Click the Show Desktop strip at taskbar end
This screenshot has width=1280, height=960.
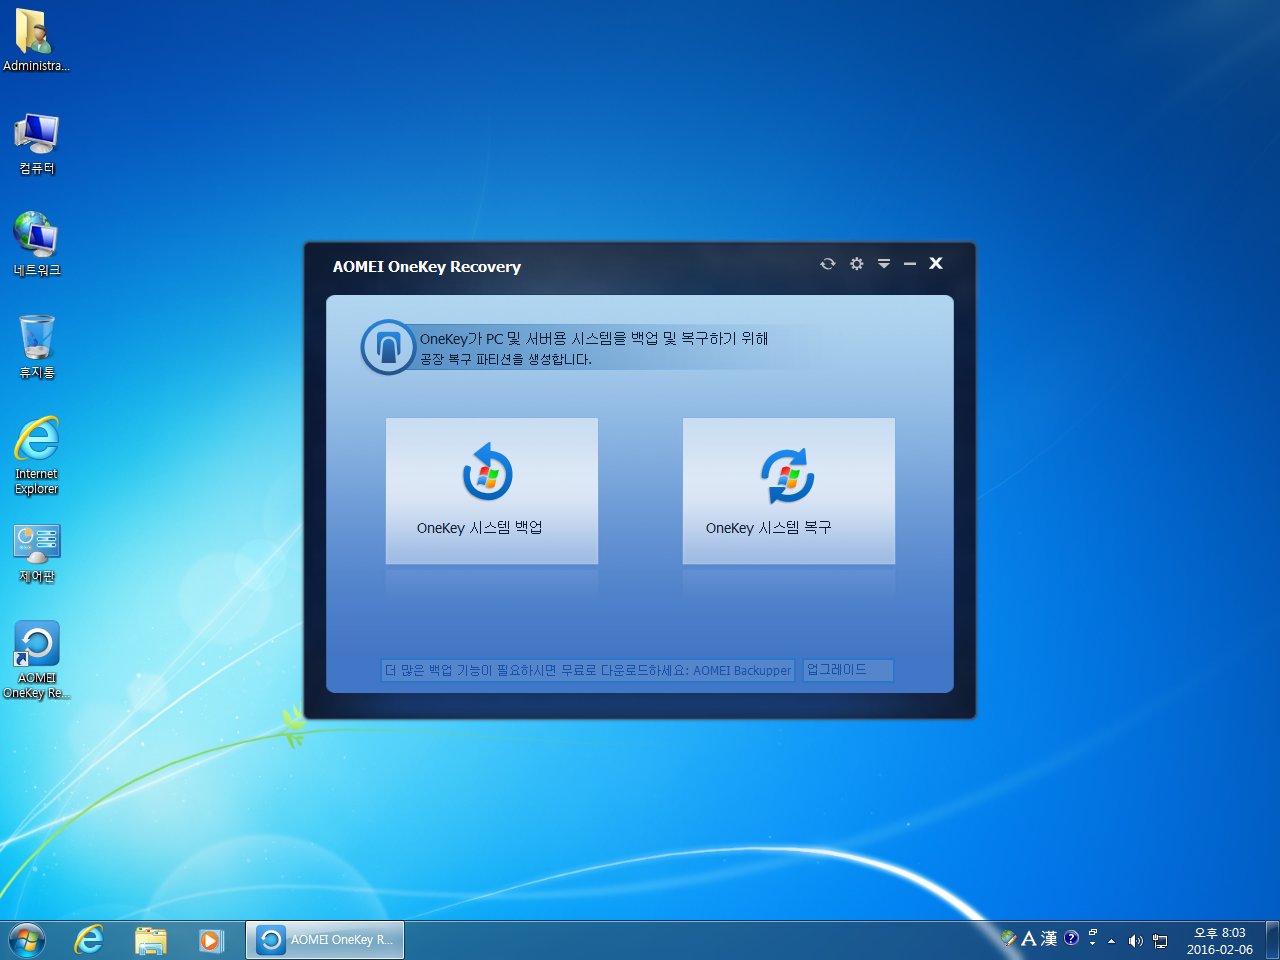(1272, 940)
